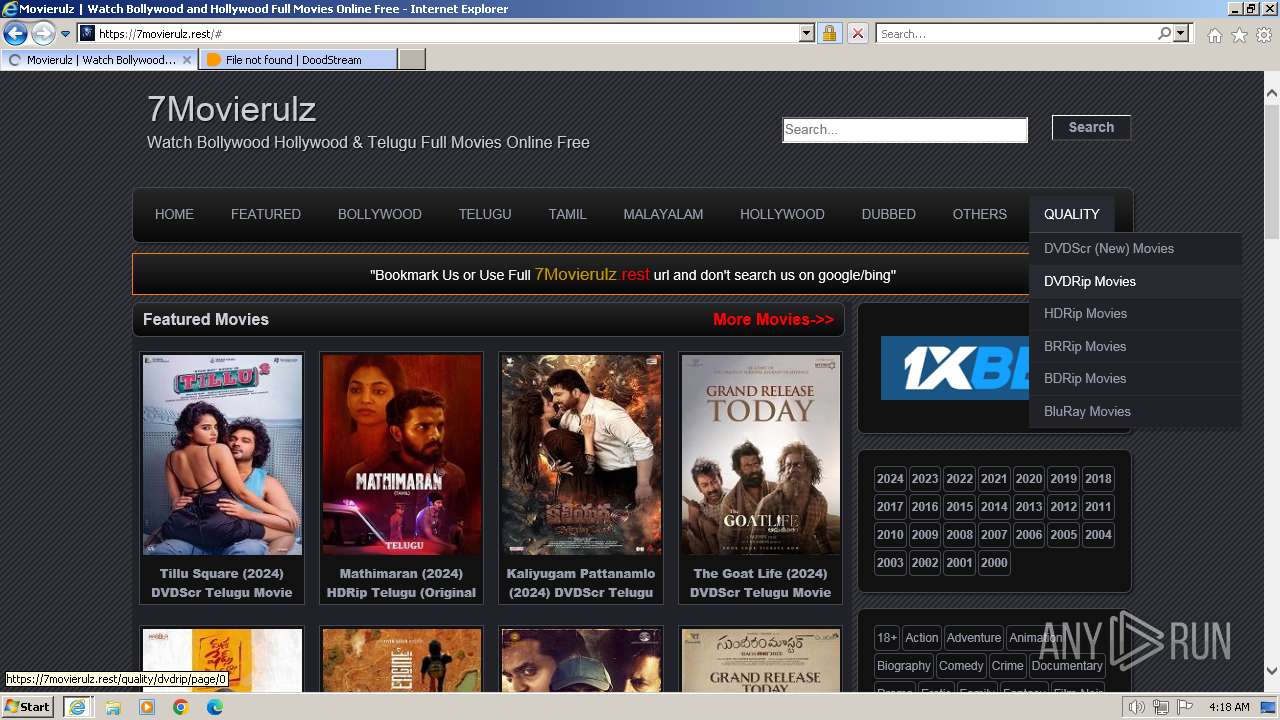Viewport: 1280px width, 720px height.
Task: Click the security lock icon in address bar
Action: 829,33
